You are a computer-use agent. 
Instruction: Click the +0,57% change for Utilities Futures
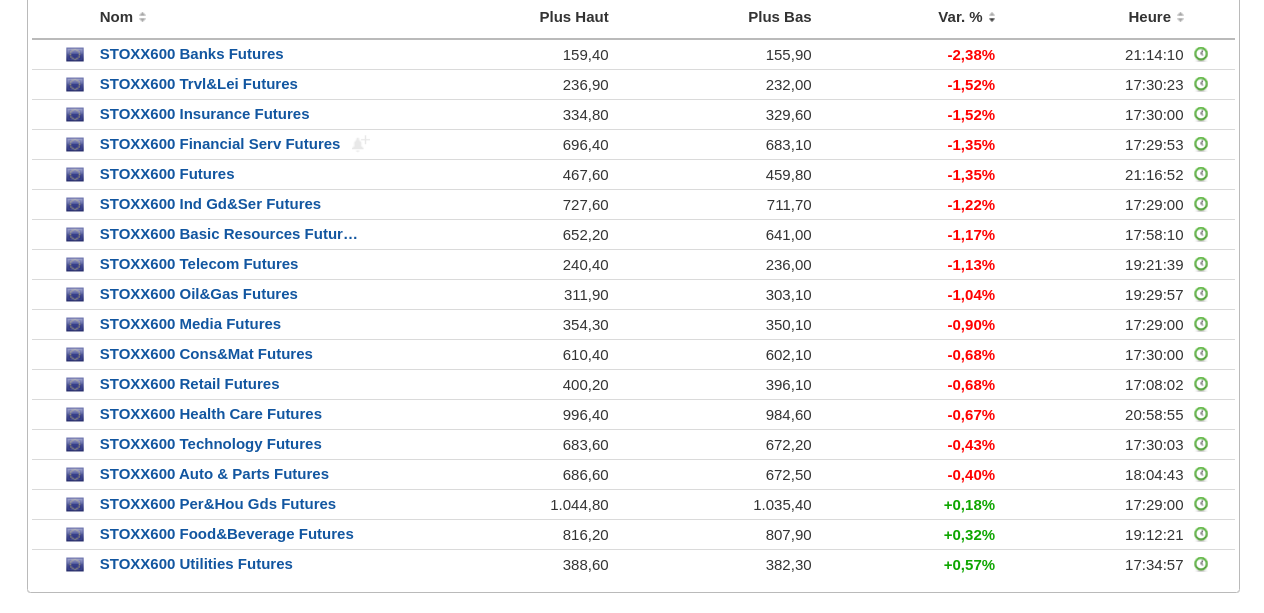coord(969,564)
